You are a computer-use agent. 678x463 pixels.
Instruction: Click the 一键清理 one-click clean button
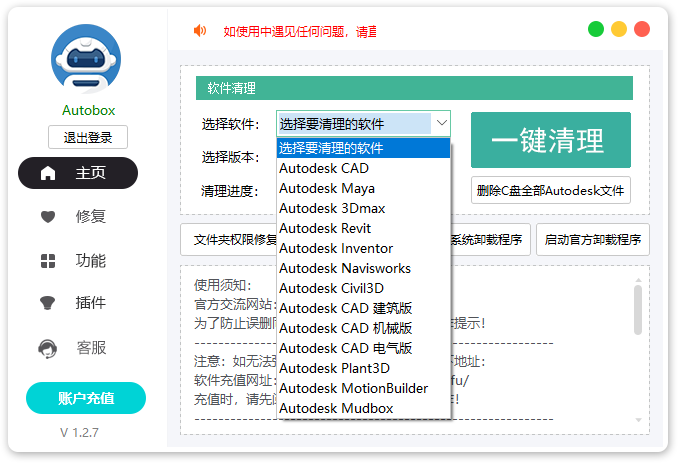[551, 140]
